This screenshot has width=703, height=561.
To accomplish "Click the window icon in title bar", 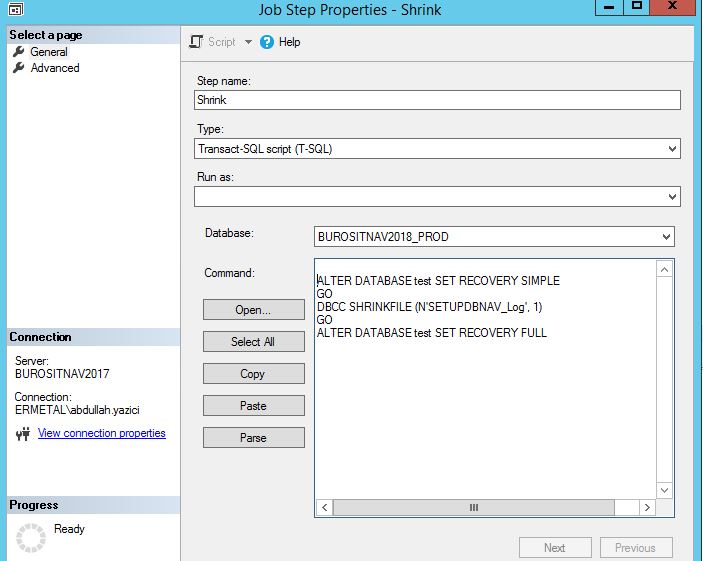I will 14,8.
